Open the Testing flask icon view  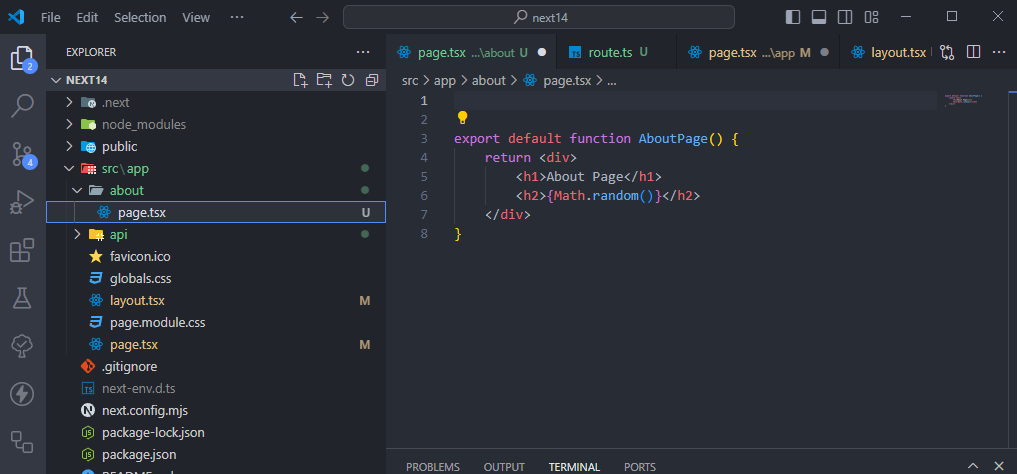pos(22,297)
